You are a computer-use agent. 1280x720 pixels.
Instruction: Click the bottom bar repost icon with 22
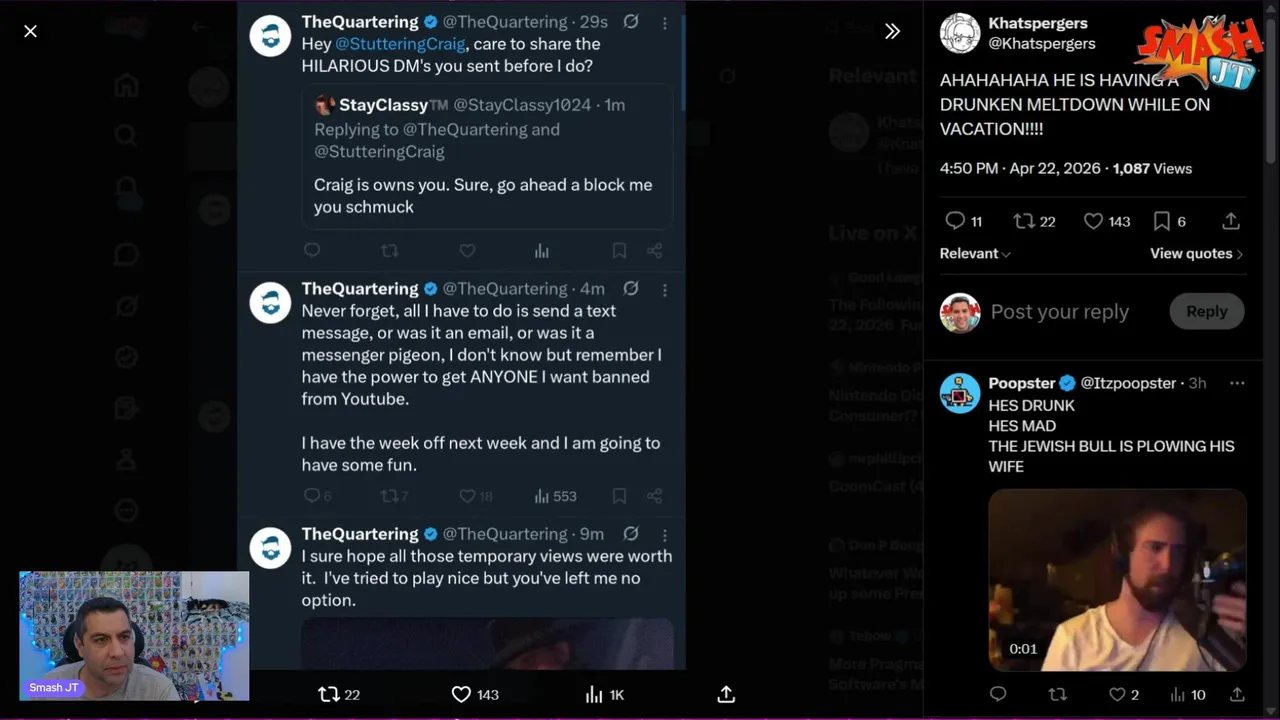pyautogui.click(x=329, y=694)
